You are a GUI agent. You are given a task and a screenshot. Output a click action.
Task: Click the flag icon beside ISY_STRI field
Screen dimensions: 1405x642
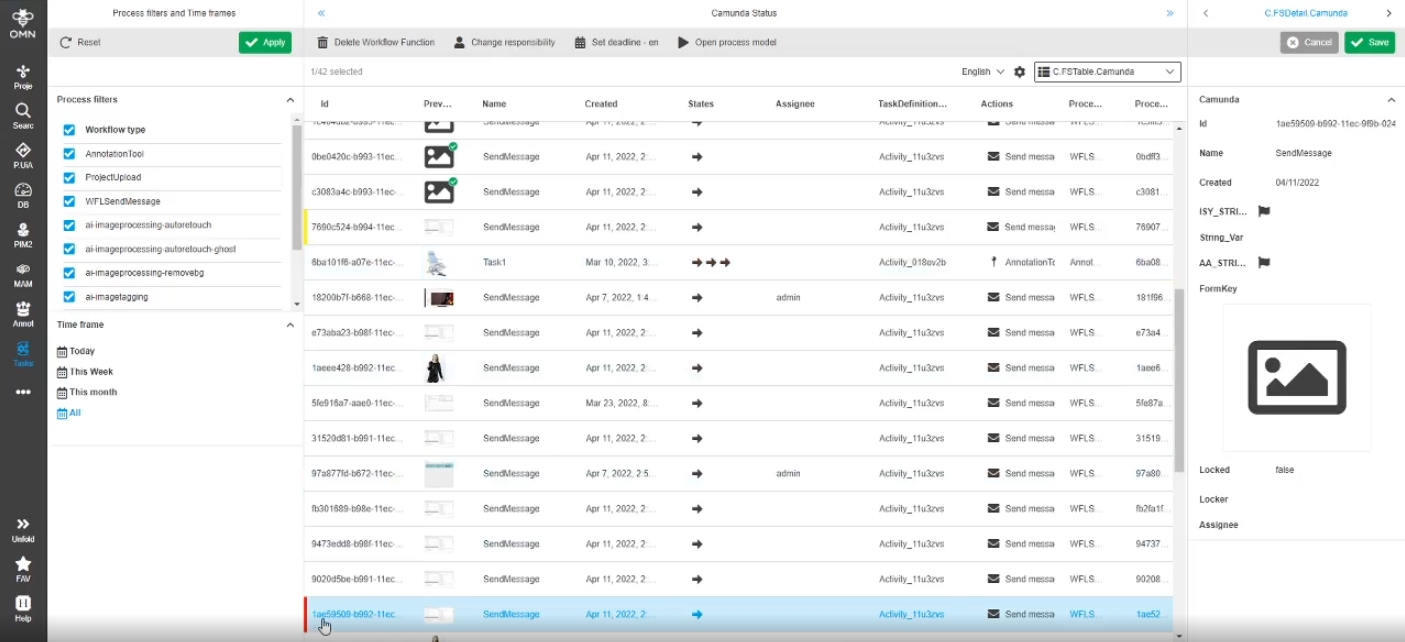coord(1263,212)
